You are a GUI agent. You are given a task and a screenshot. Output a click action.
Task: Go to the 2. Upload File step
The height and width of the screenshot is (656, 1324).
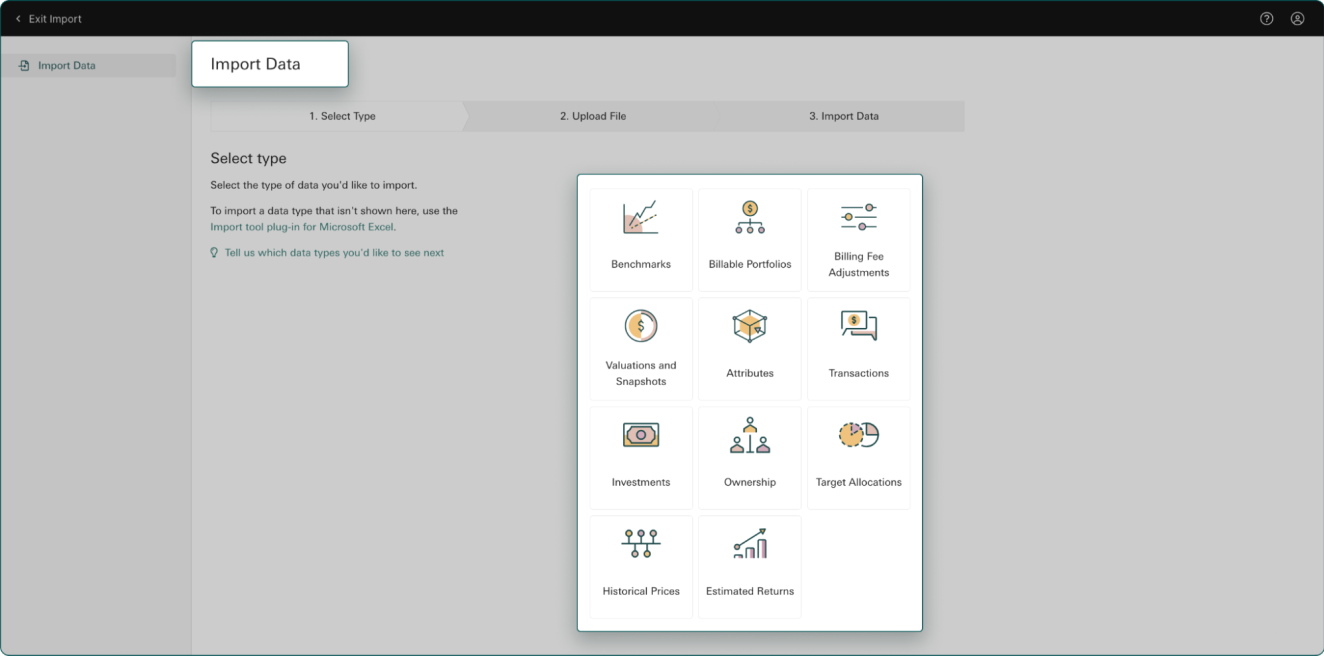(x=592, y=116)
